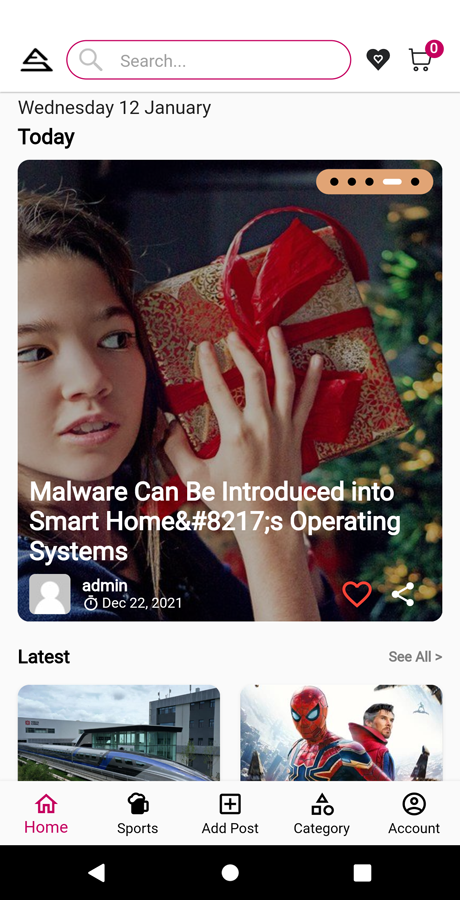Open the wishlist heart icon in header
This screenshot has height=900, width=460.
click(378, 59)
